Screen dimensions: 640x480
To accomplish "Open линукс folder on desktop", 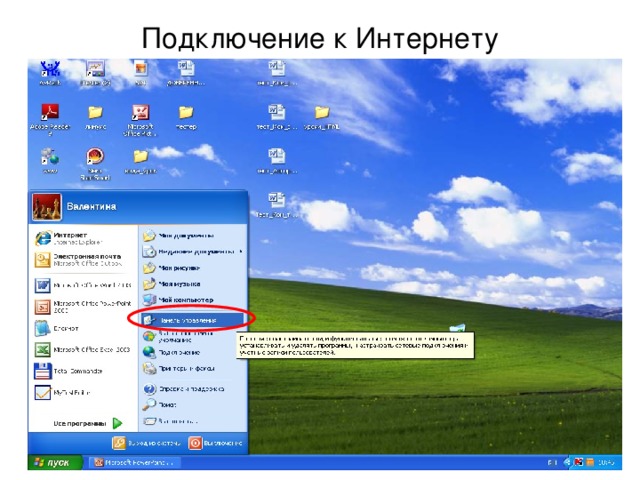I will click(96, 118).
